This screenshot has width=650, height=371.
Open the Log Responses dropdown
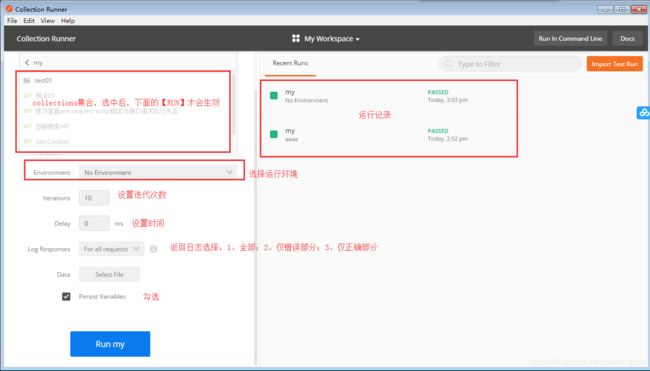coord(112,249)
